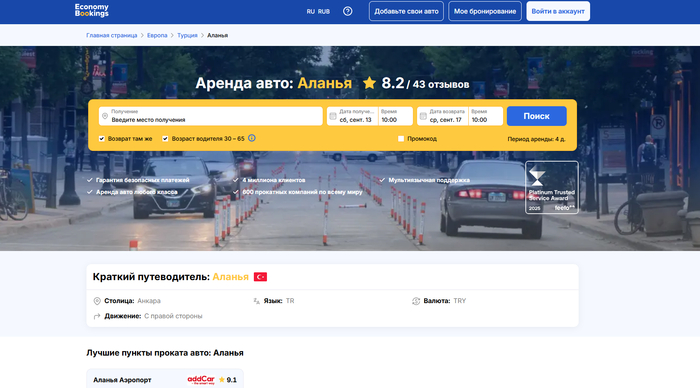Click the pickup location input field
The height and width of the screenshot is (388, 700).
click(x=211, y=116)
